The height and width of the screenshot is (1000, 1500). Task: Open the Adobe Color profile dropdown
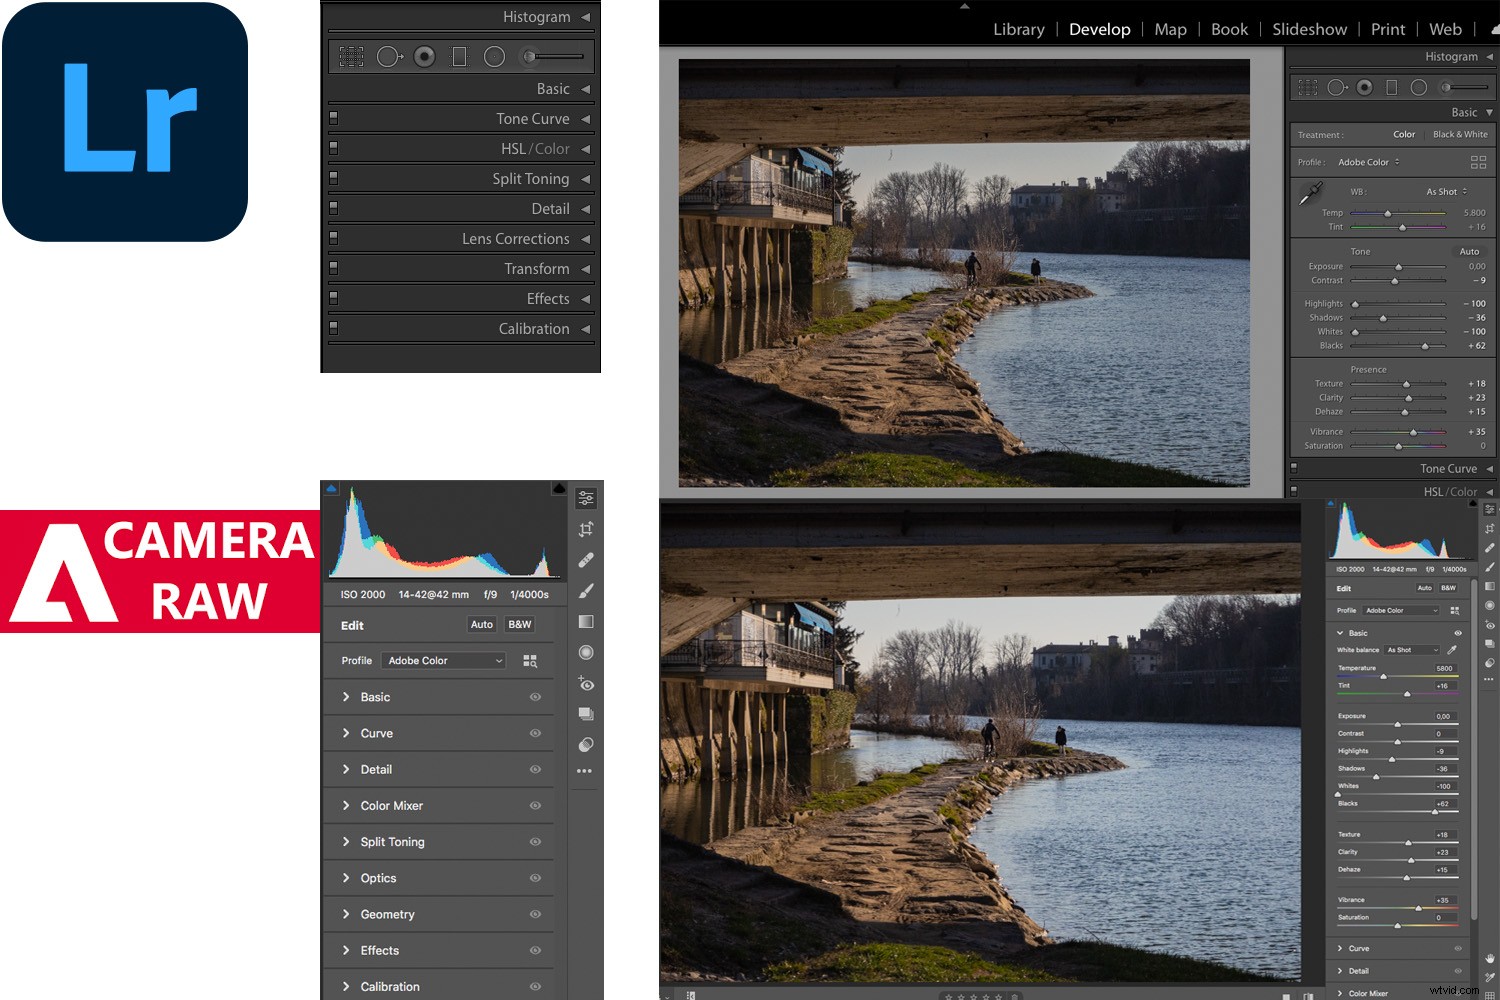click(x=443, y=660)
